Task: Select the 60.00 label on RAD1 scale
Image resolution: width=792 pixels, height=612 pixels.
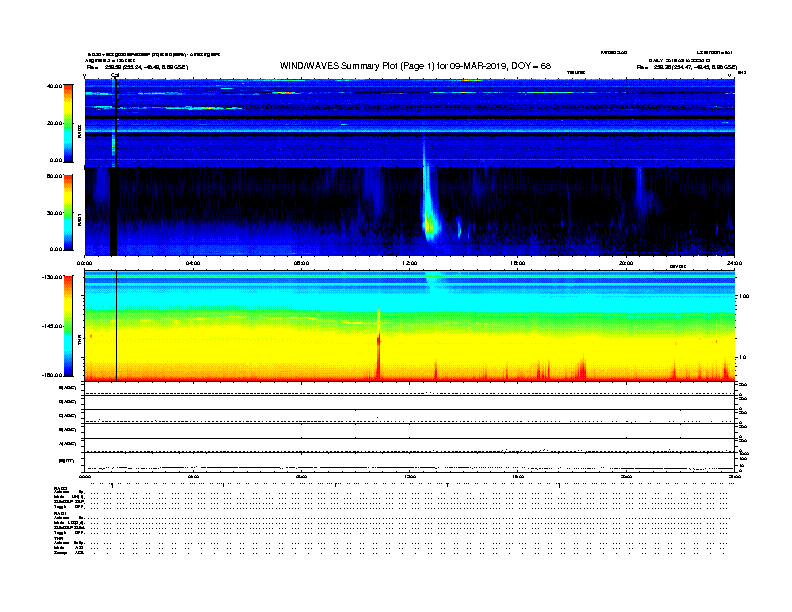Action: tap(54, 176)
